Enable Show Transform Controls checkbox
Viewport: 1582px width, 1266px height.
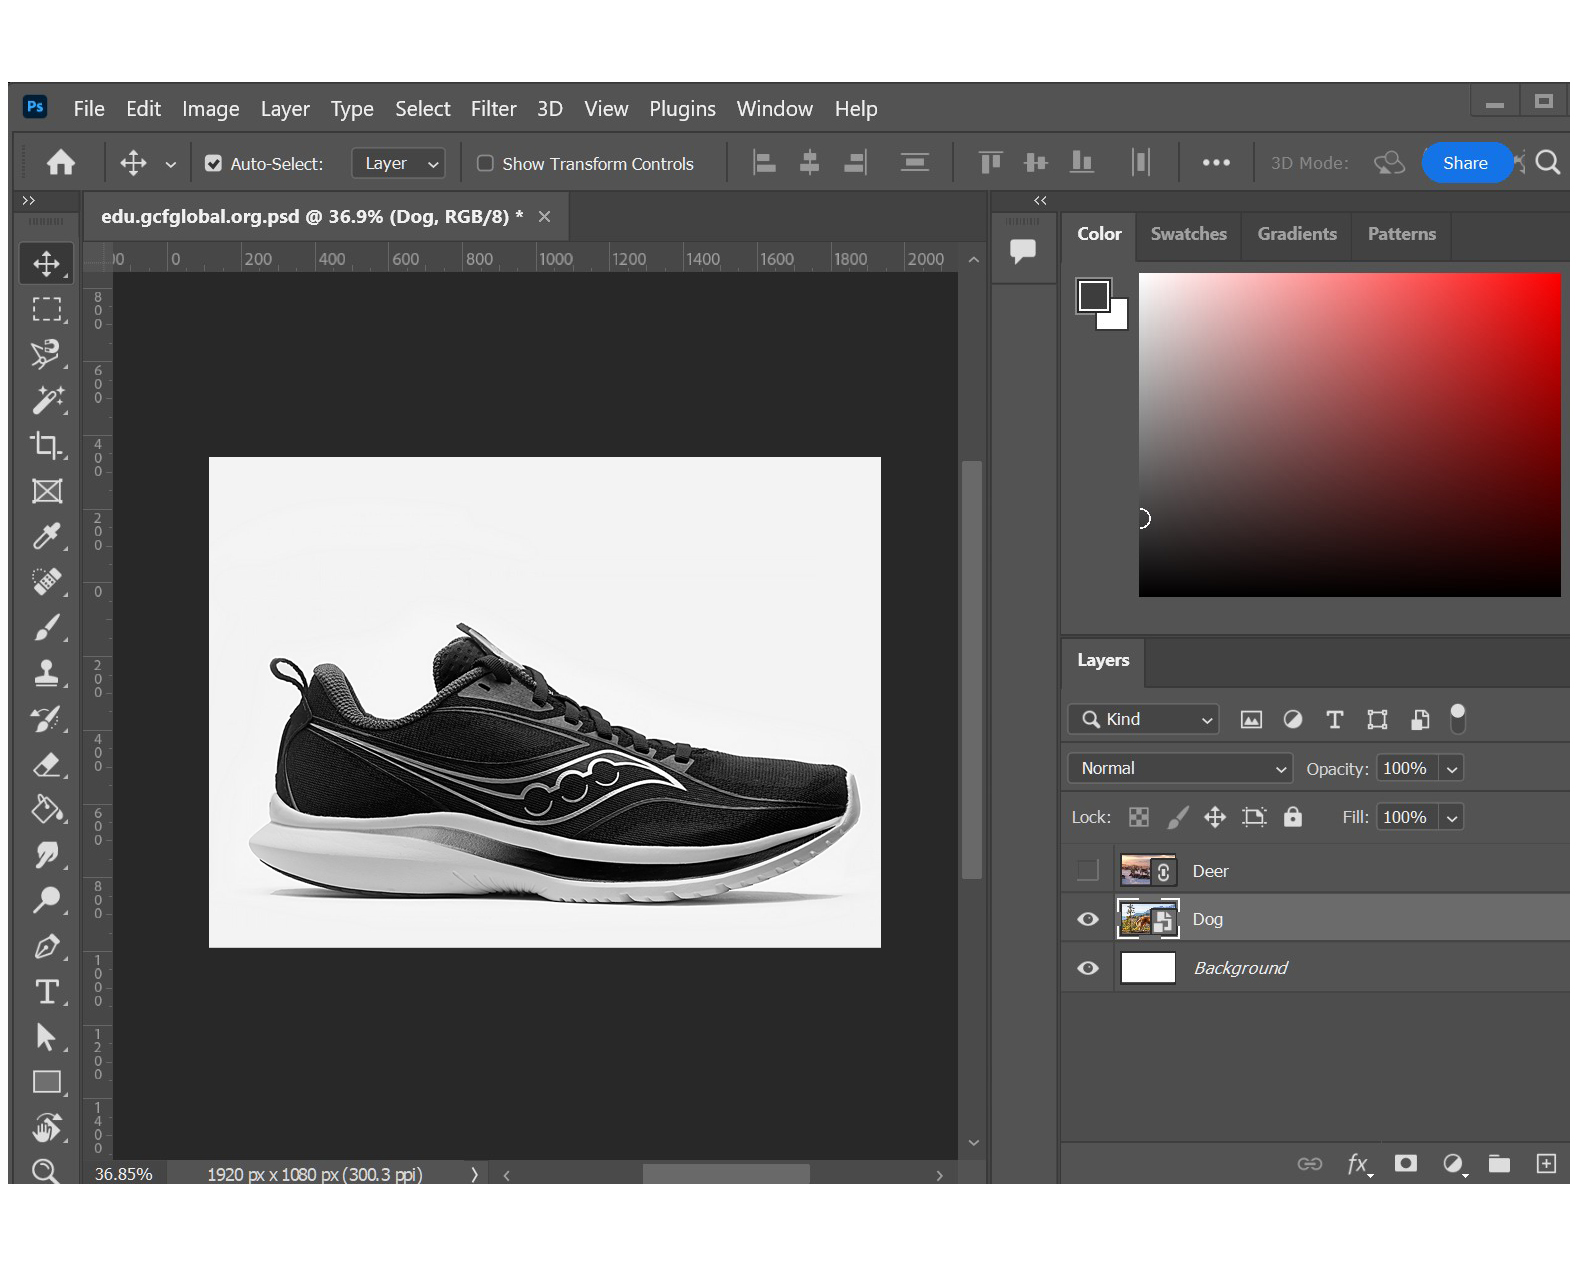coord(485,163)
